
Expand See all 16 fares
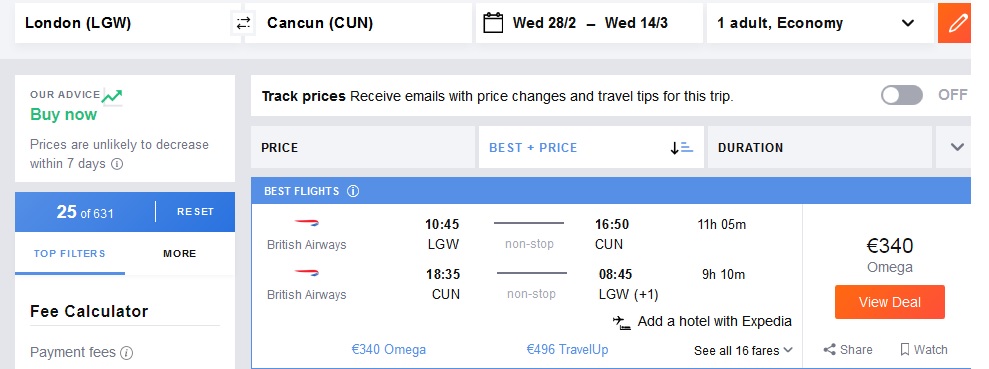744,350
